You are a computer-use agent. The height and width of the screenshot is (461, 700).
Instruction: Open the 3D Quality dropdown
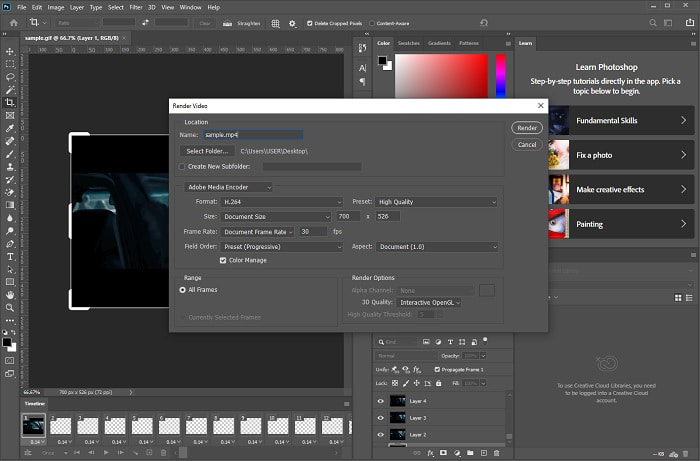click(429, 303)
